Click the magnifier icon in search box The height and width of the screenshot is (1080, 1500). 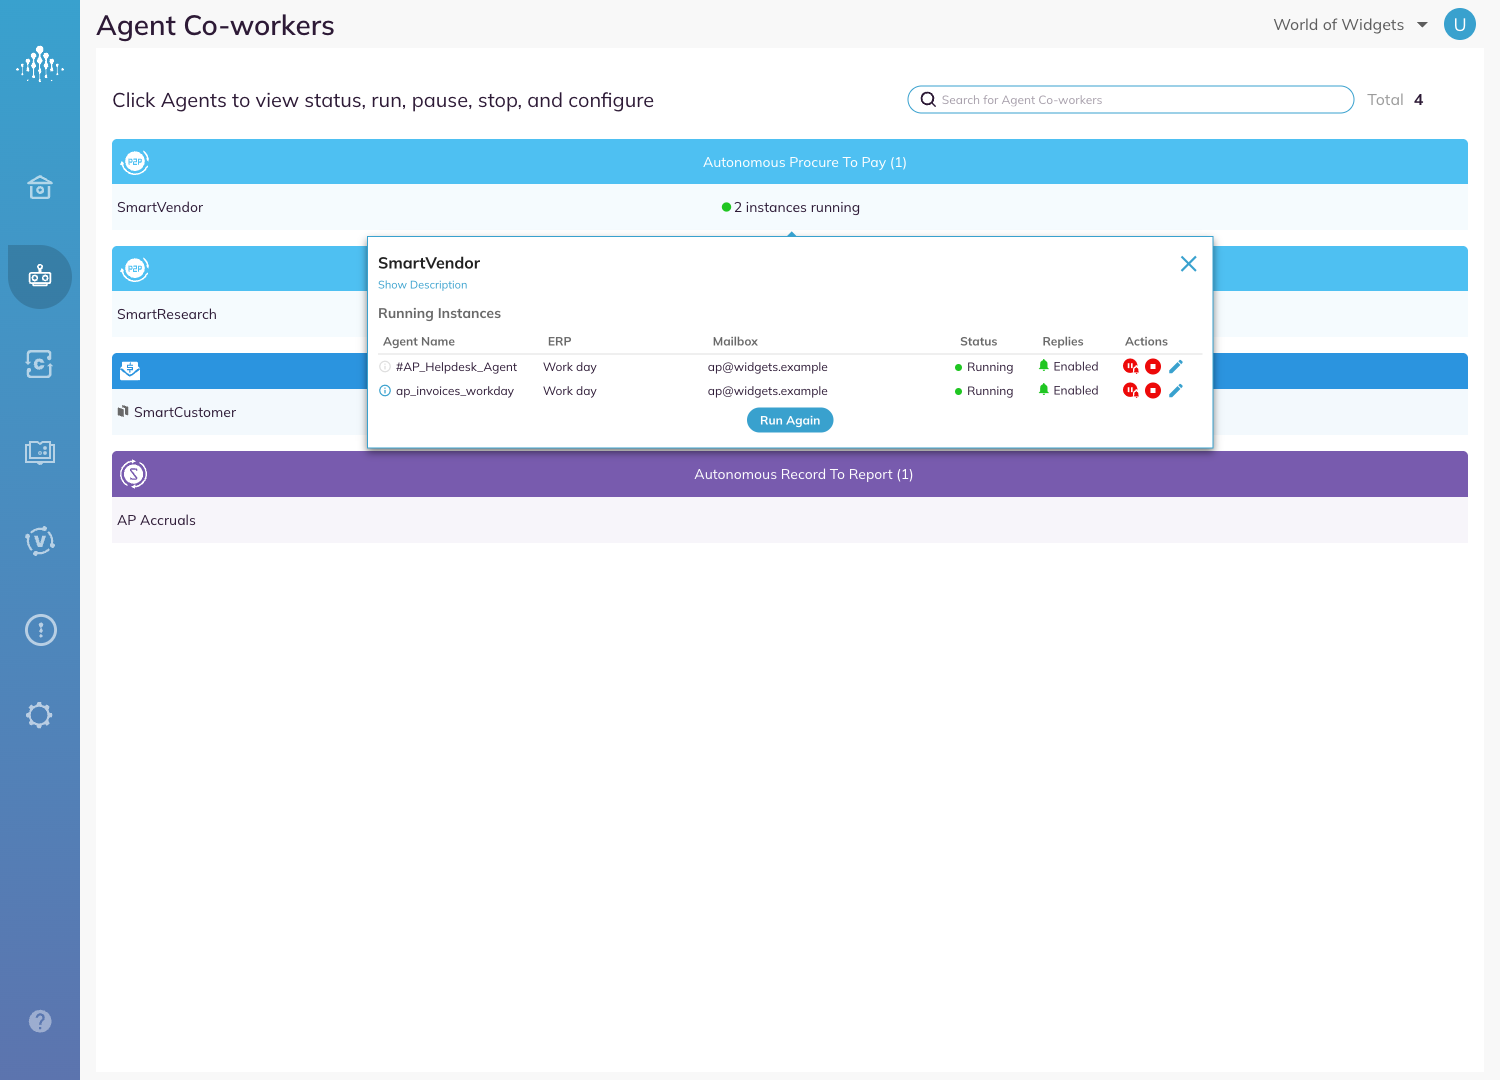[x=928, y=99]
